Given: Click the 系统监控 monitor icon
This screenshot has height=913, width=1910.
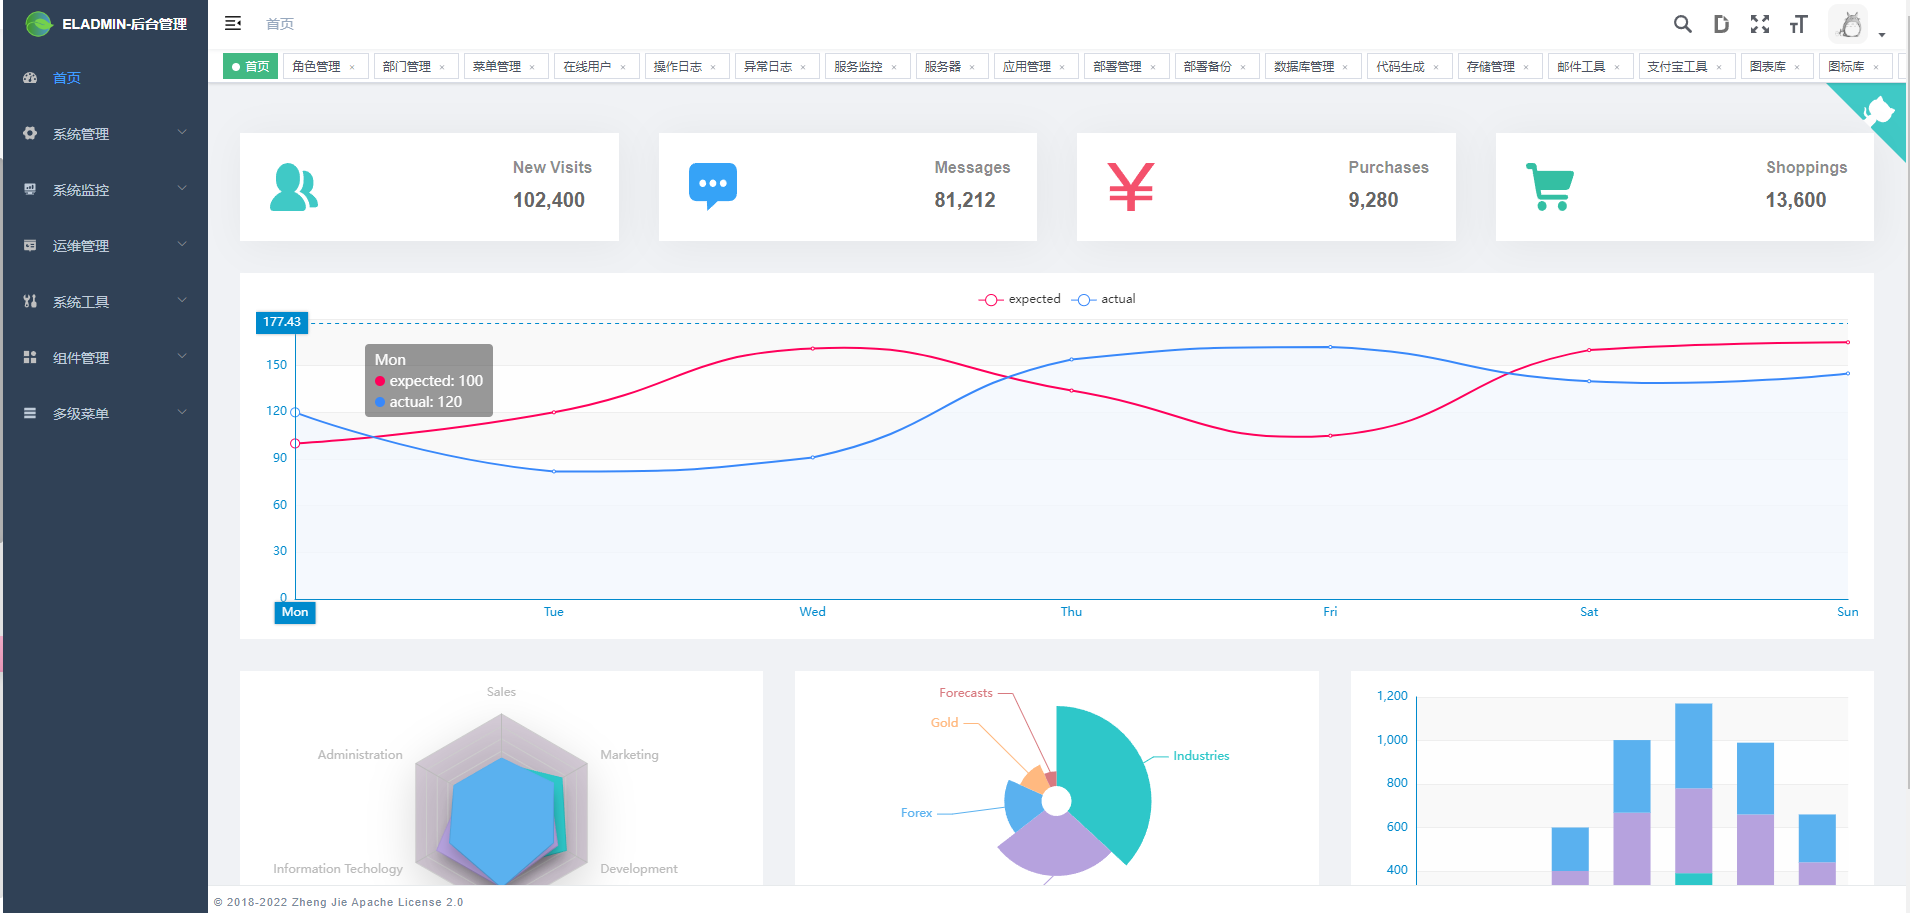Looking at the screenshot, I should click(x=30, y=189).
